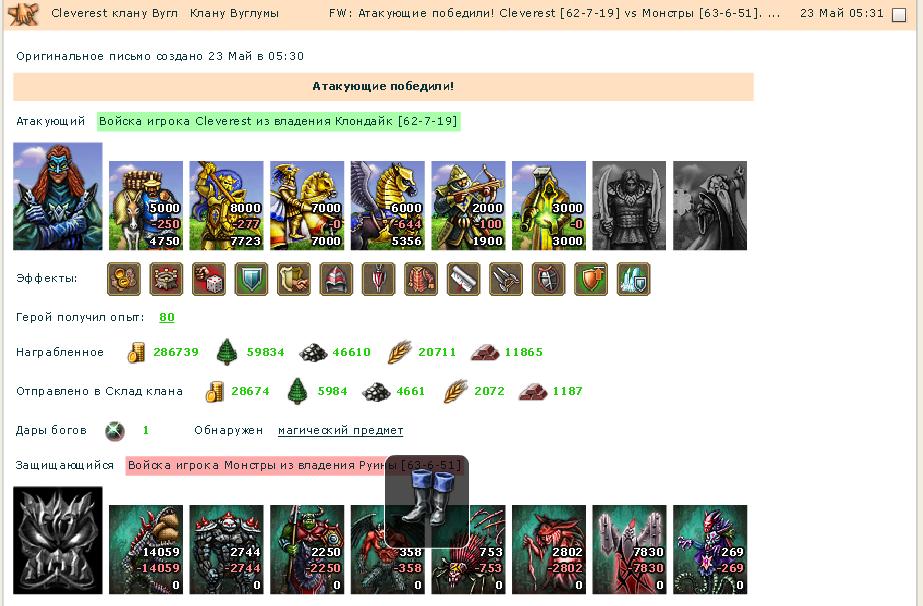Tick the checkbox beside 23 Май 05:31
Screen dimensions: 923x606
899,15
